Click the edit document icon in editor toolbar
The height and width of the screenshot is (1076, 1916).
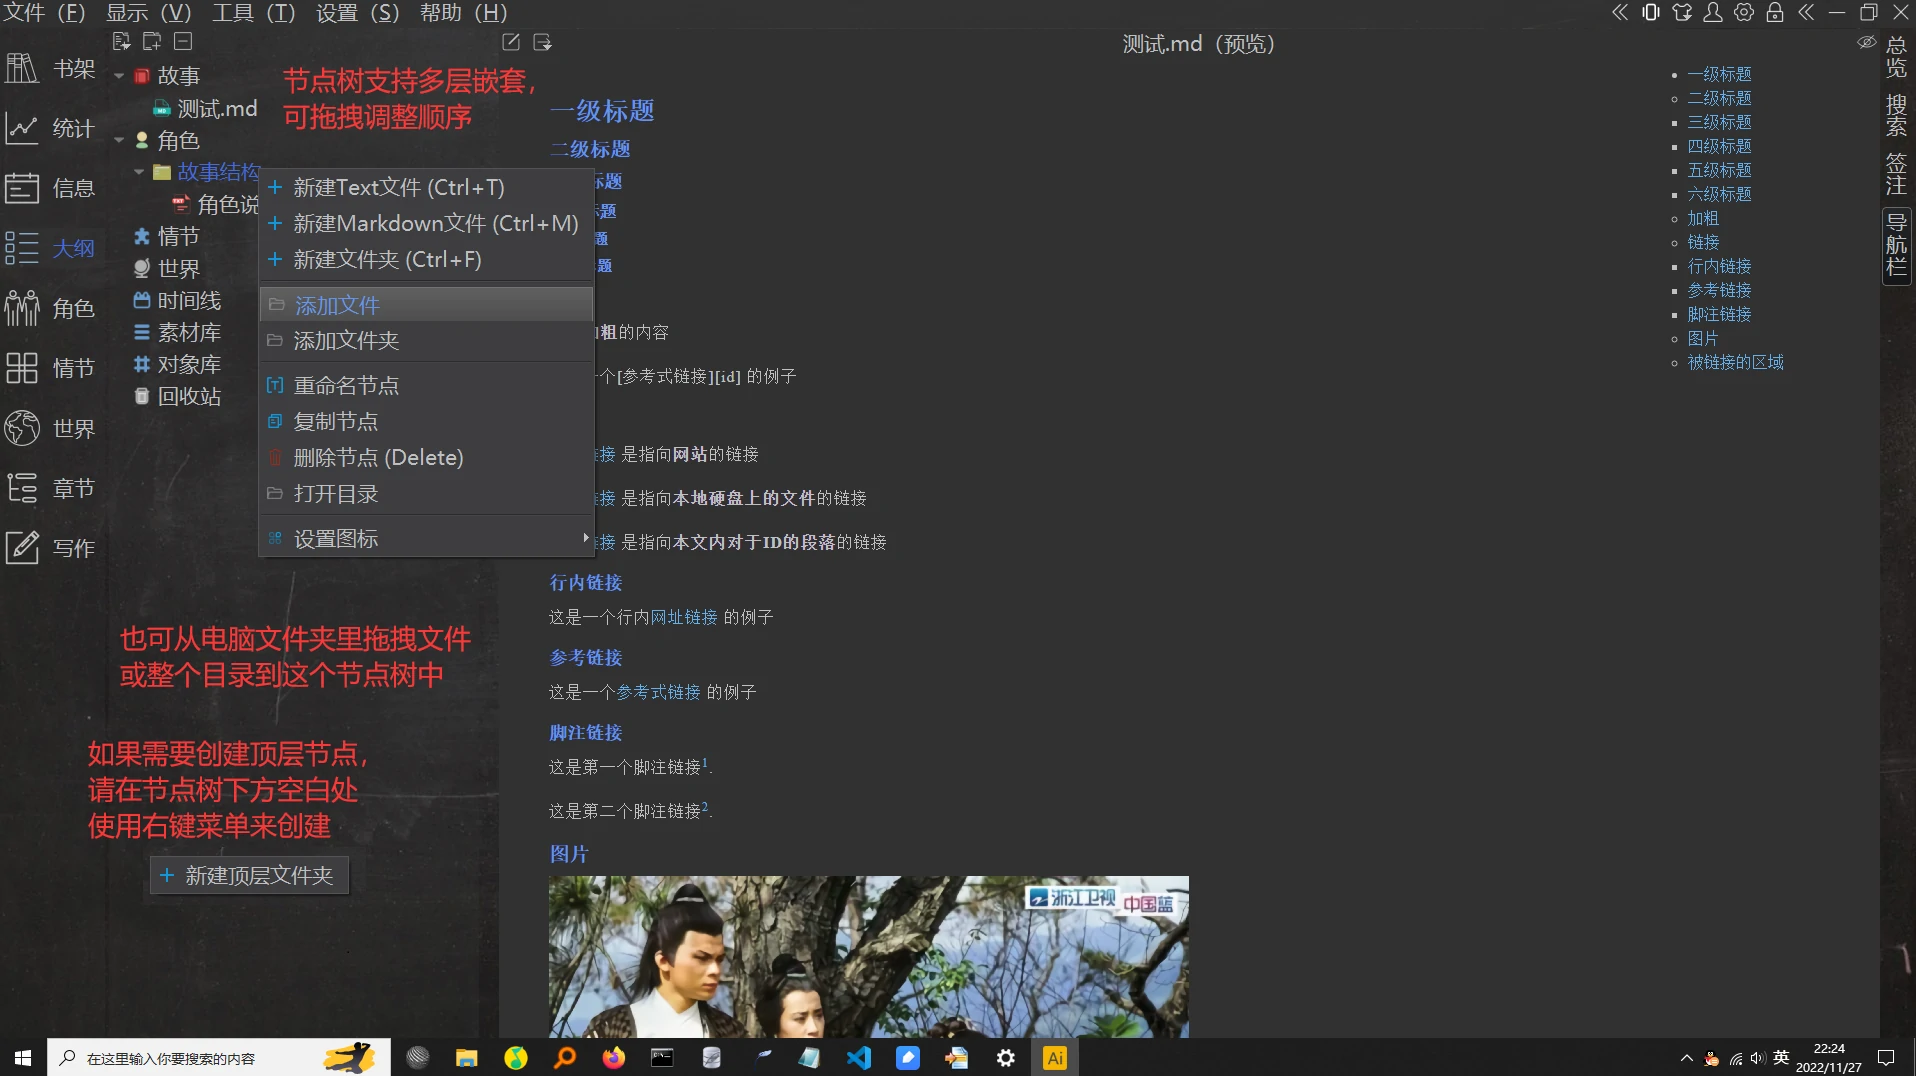click(511, 42)
